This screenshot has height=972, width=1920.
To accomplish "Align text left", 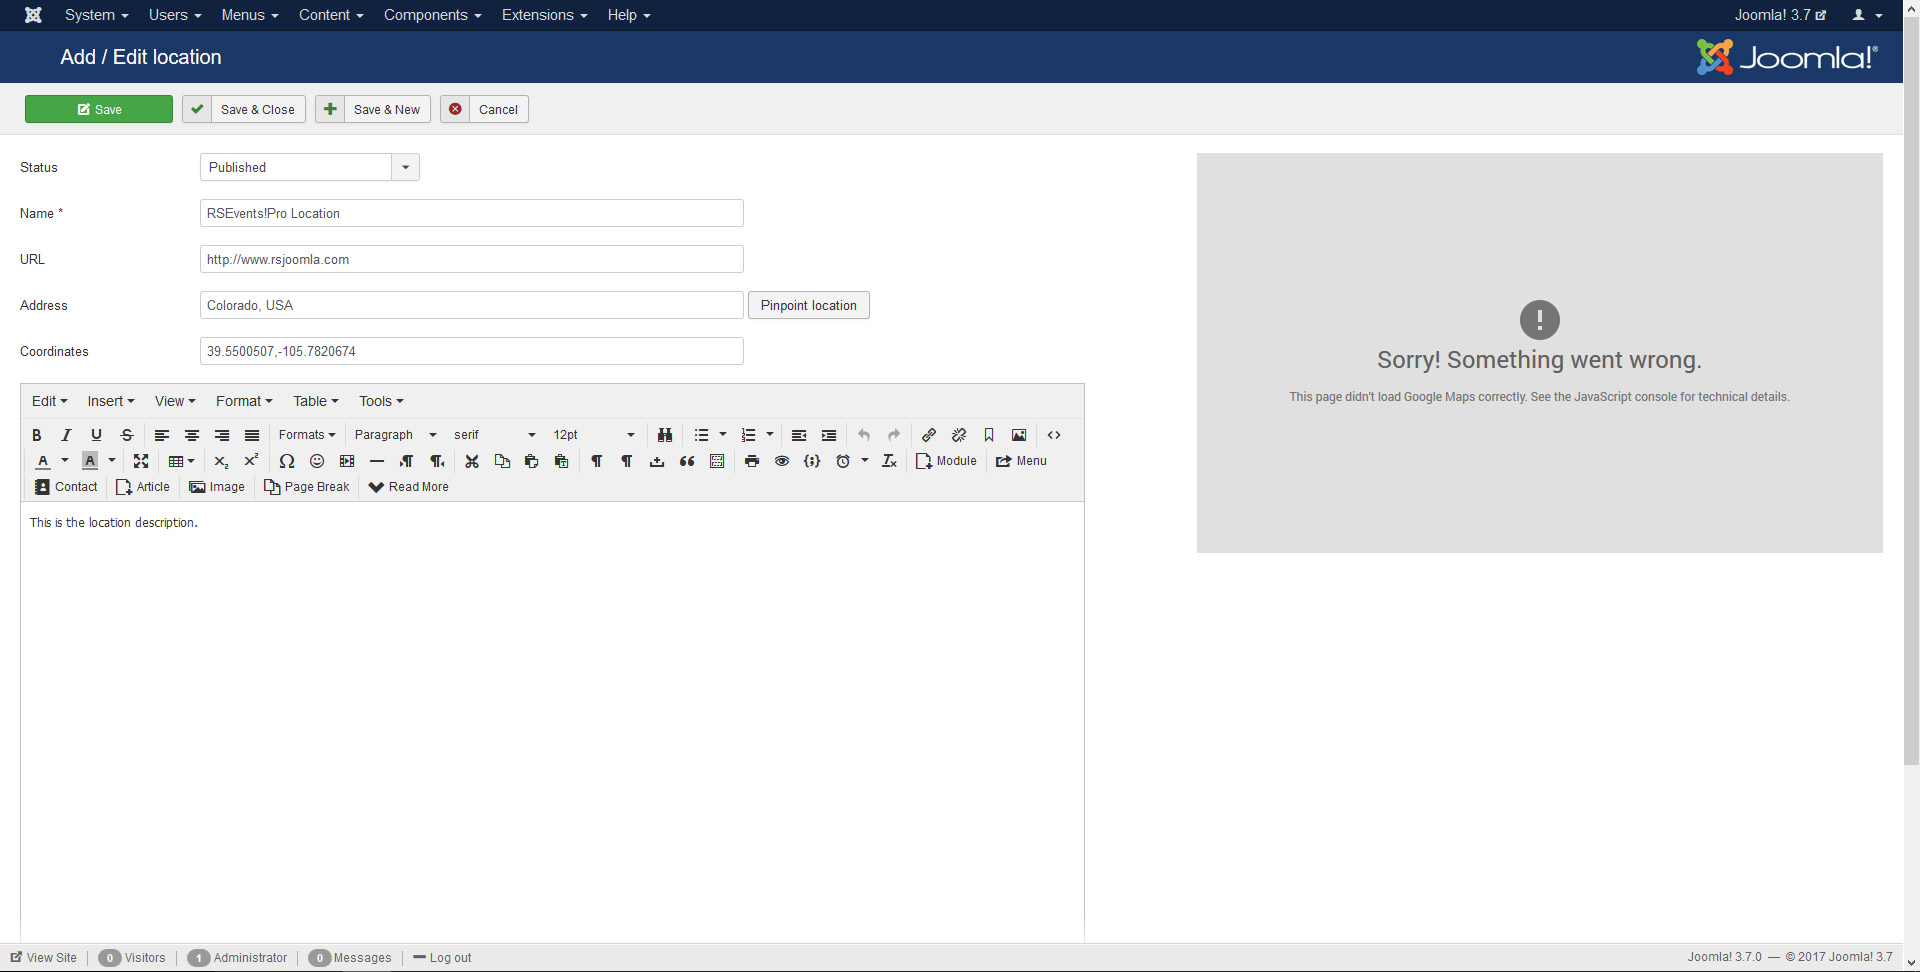I will pos(162,435).
